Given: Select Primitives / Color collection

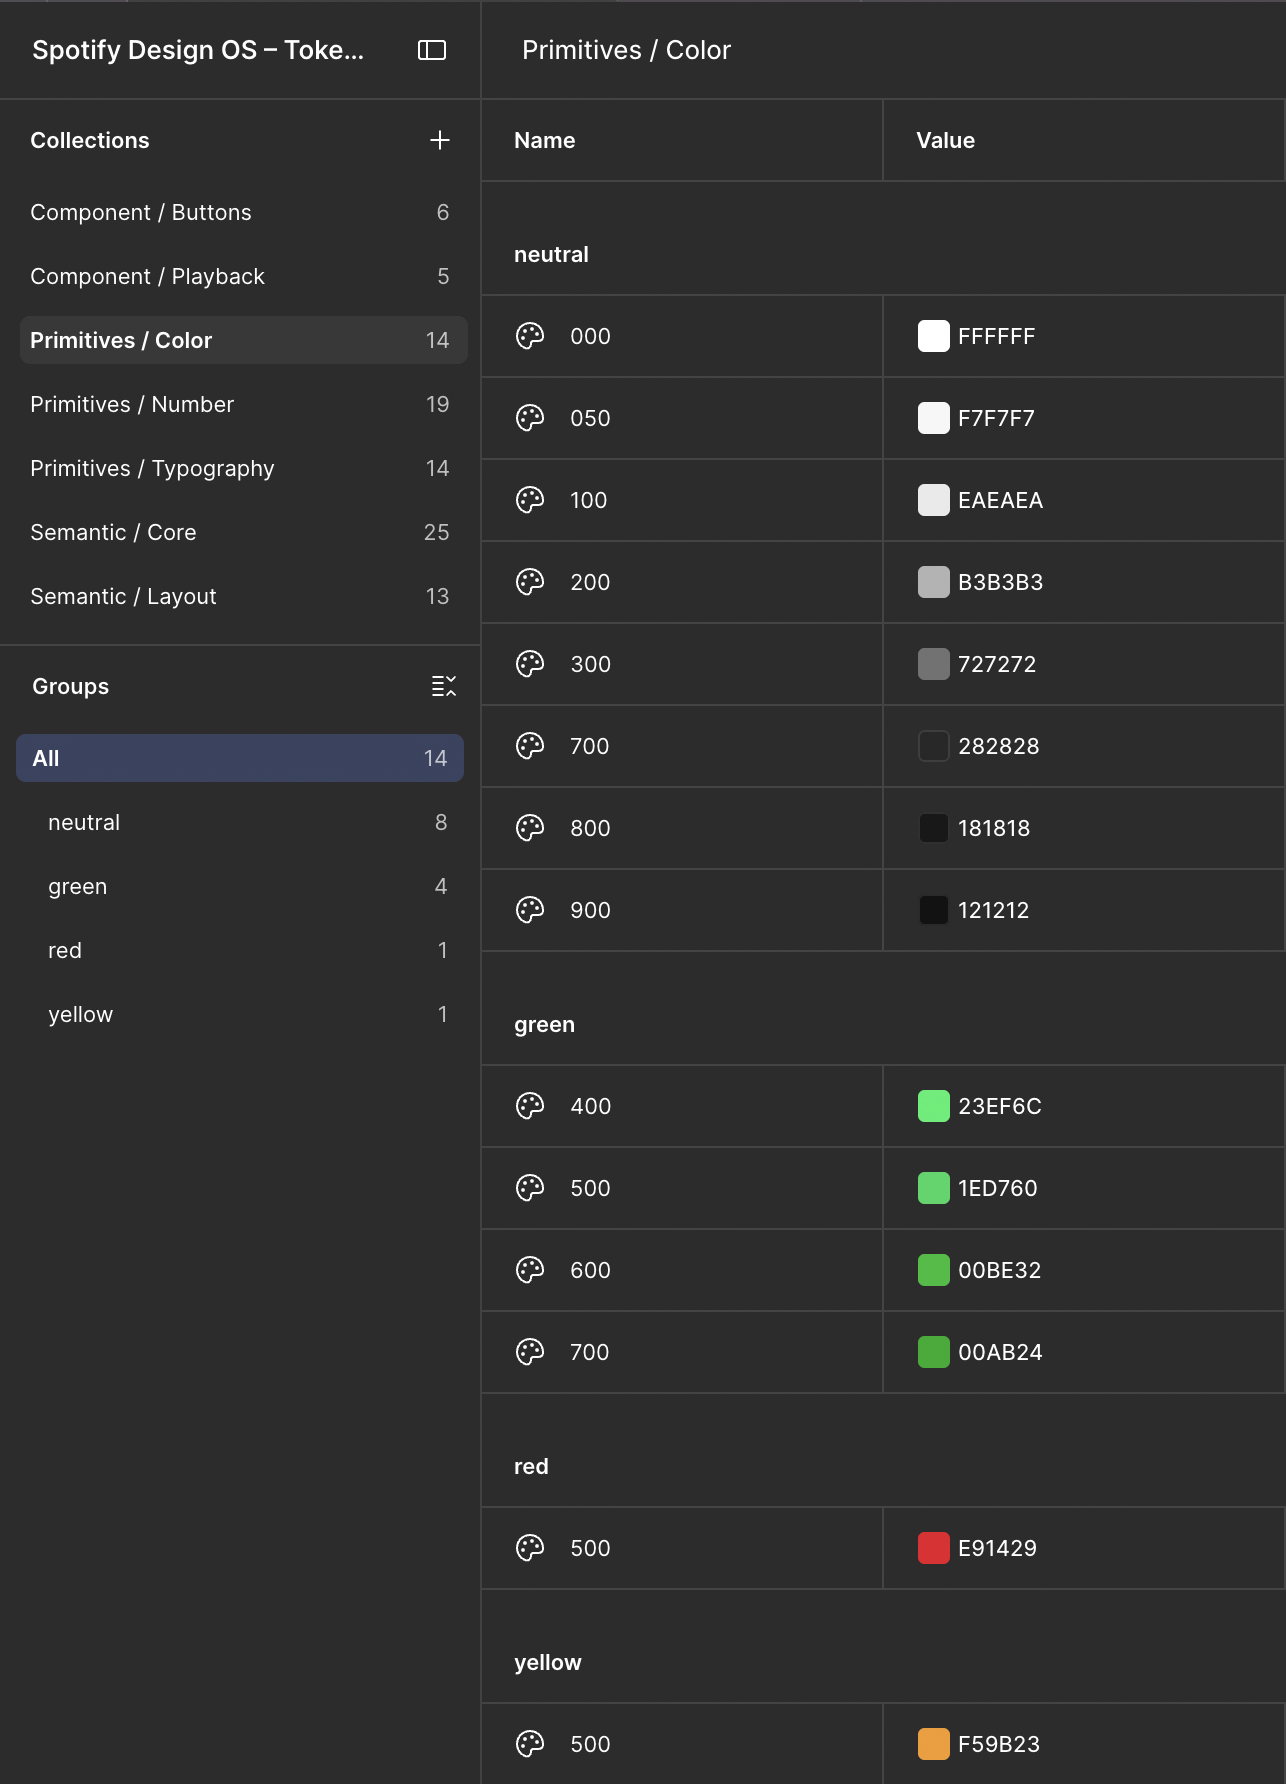Looking at the screenshot, I should coord(243,340).
